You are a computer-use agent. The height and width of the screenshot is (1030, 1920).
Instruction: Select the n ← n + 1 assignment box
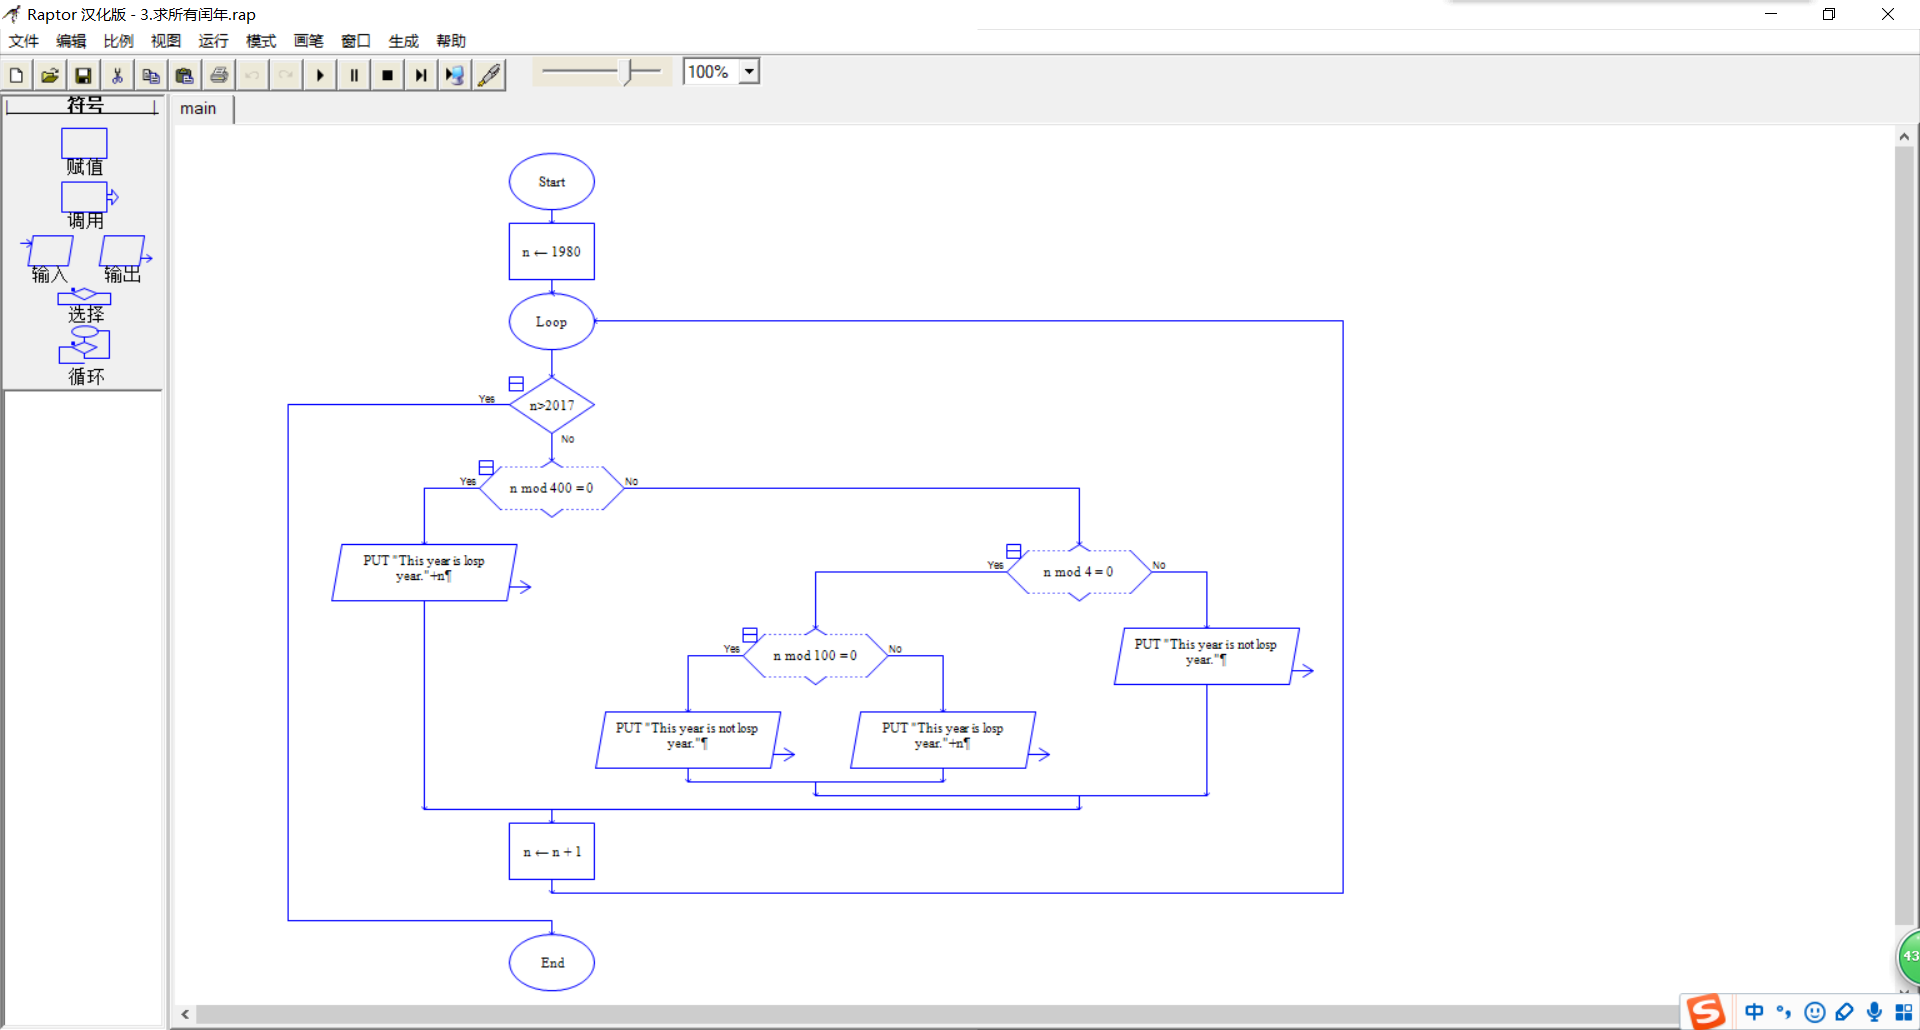coord(552,852)
